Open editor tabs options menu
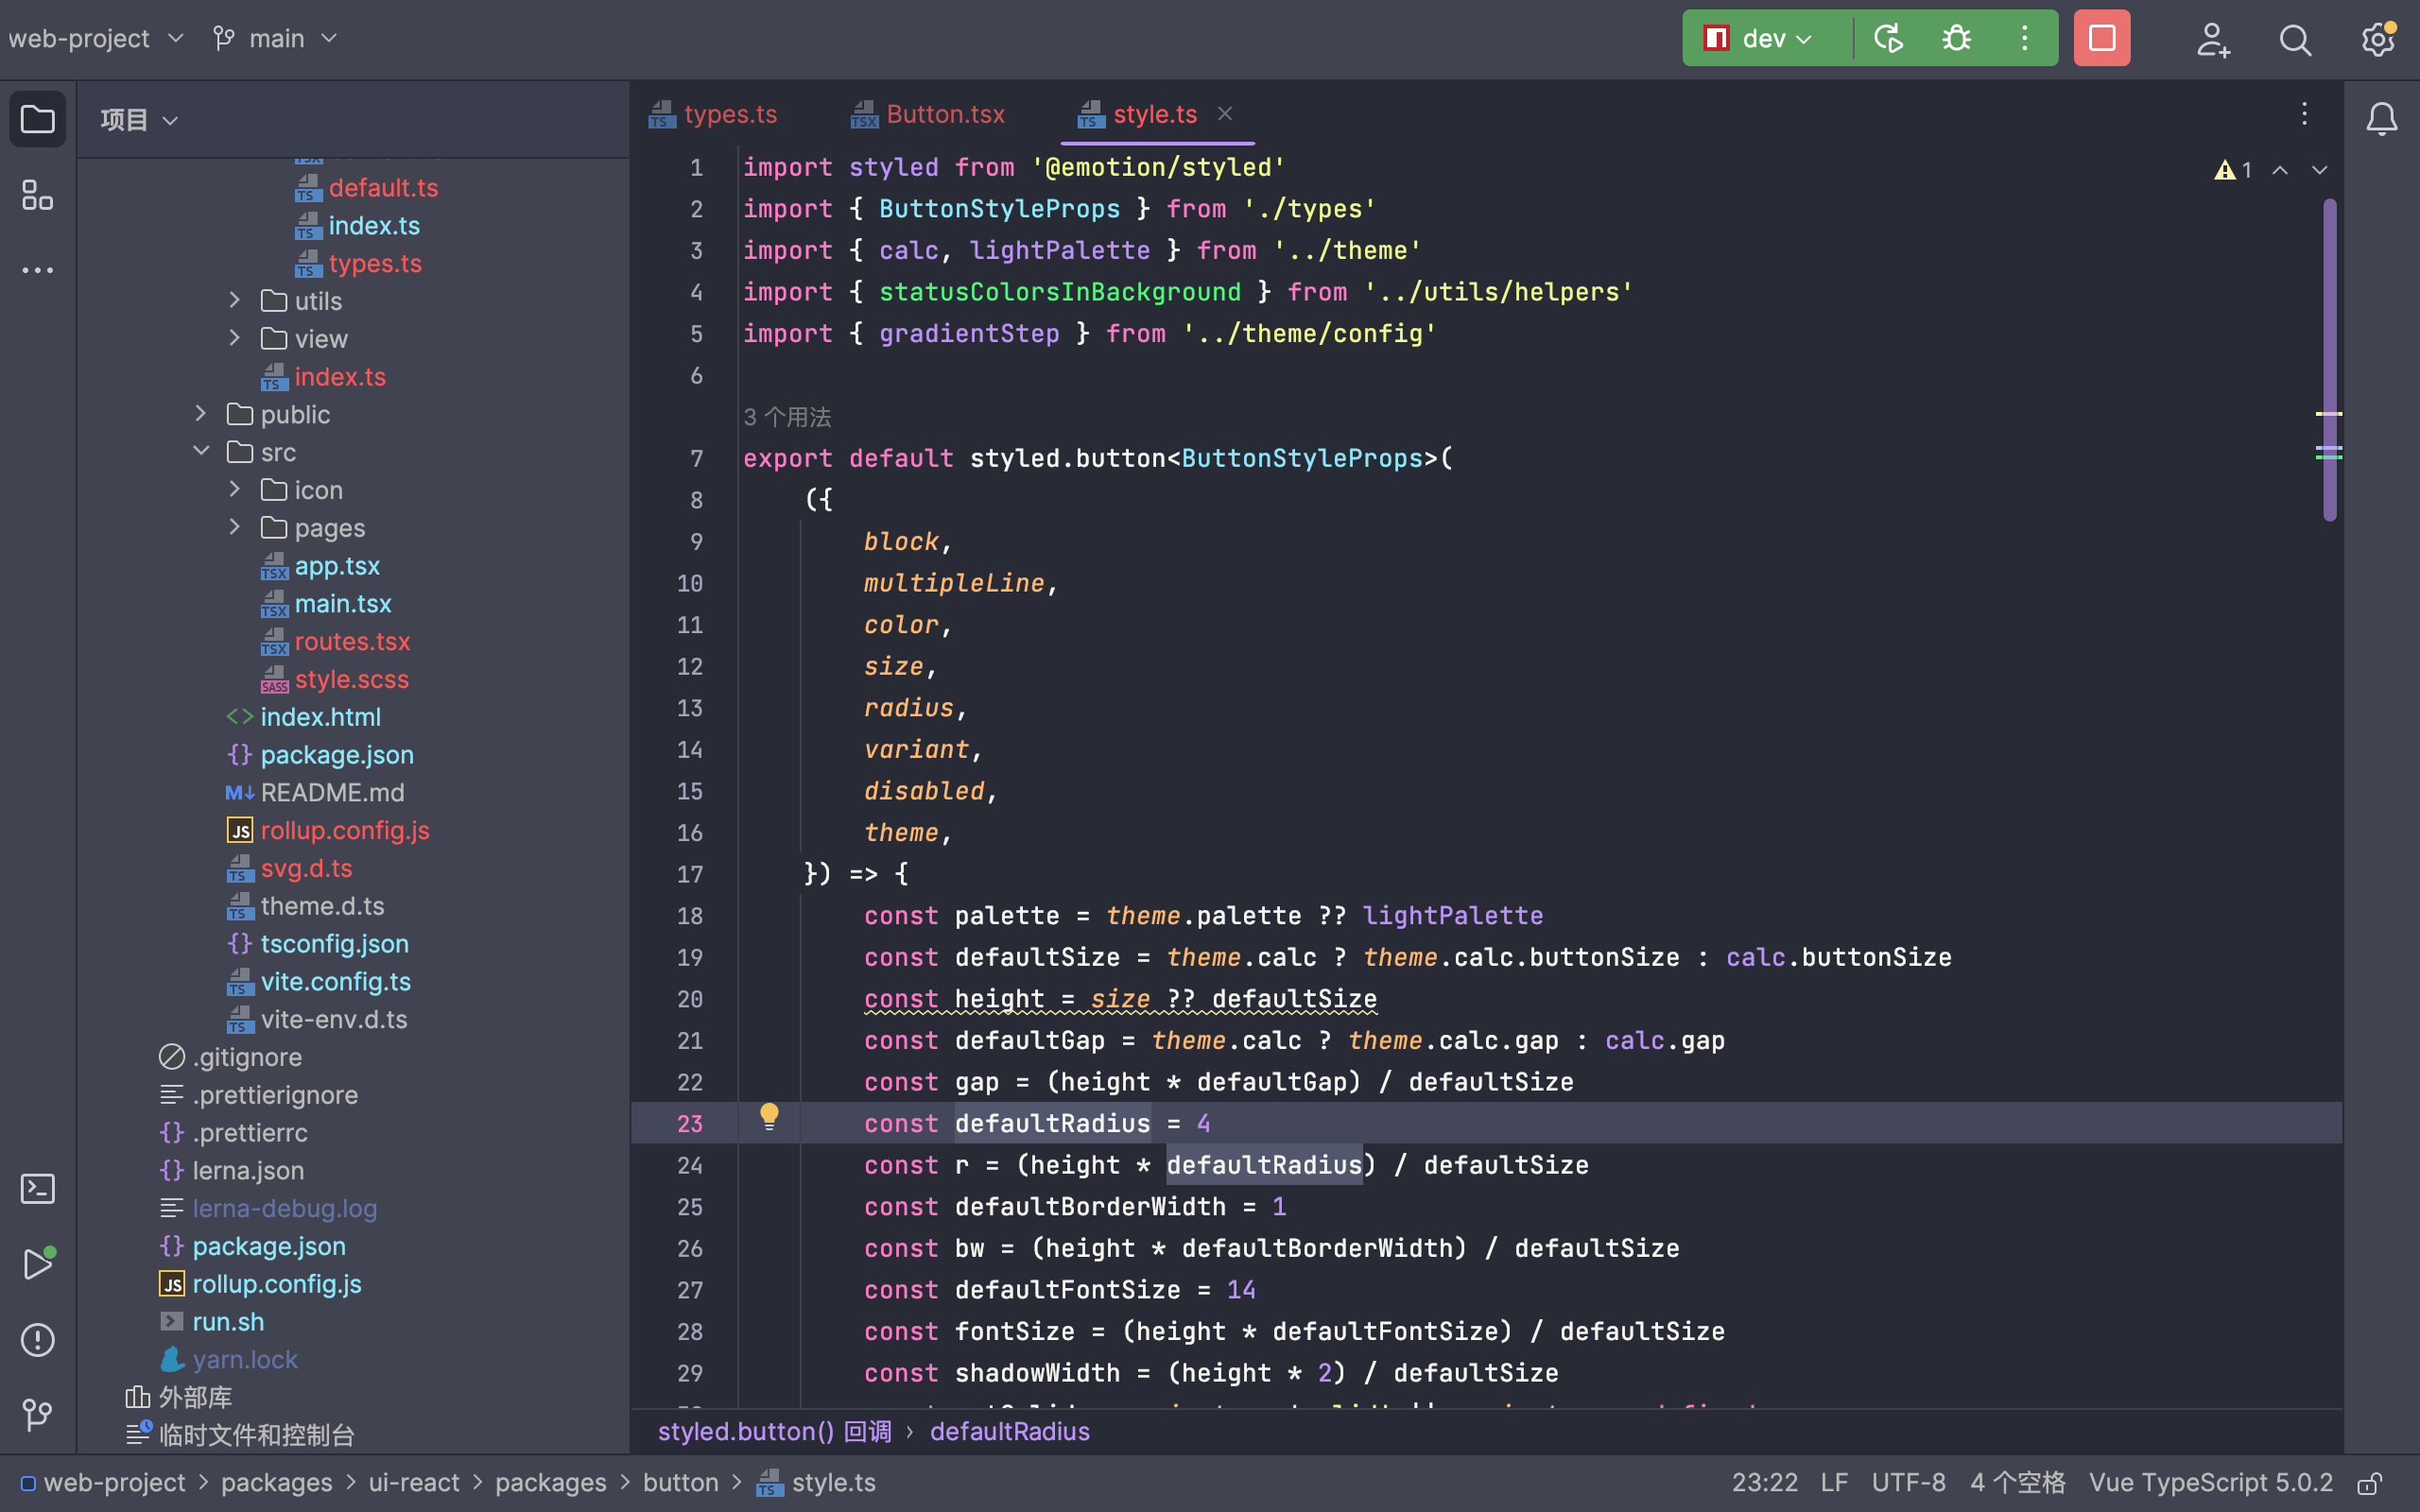The height and width of the screenshot is (1512, 2420). click(x=2304, y=114)
